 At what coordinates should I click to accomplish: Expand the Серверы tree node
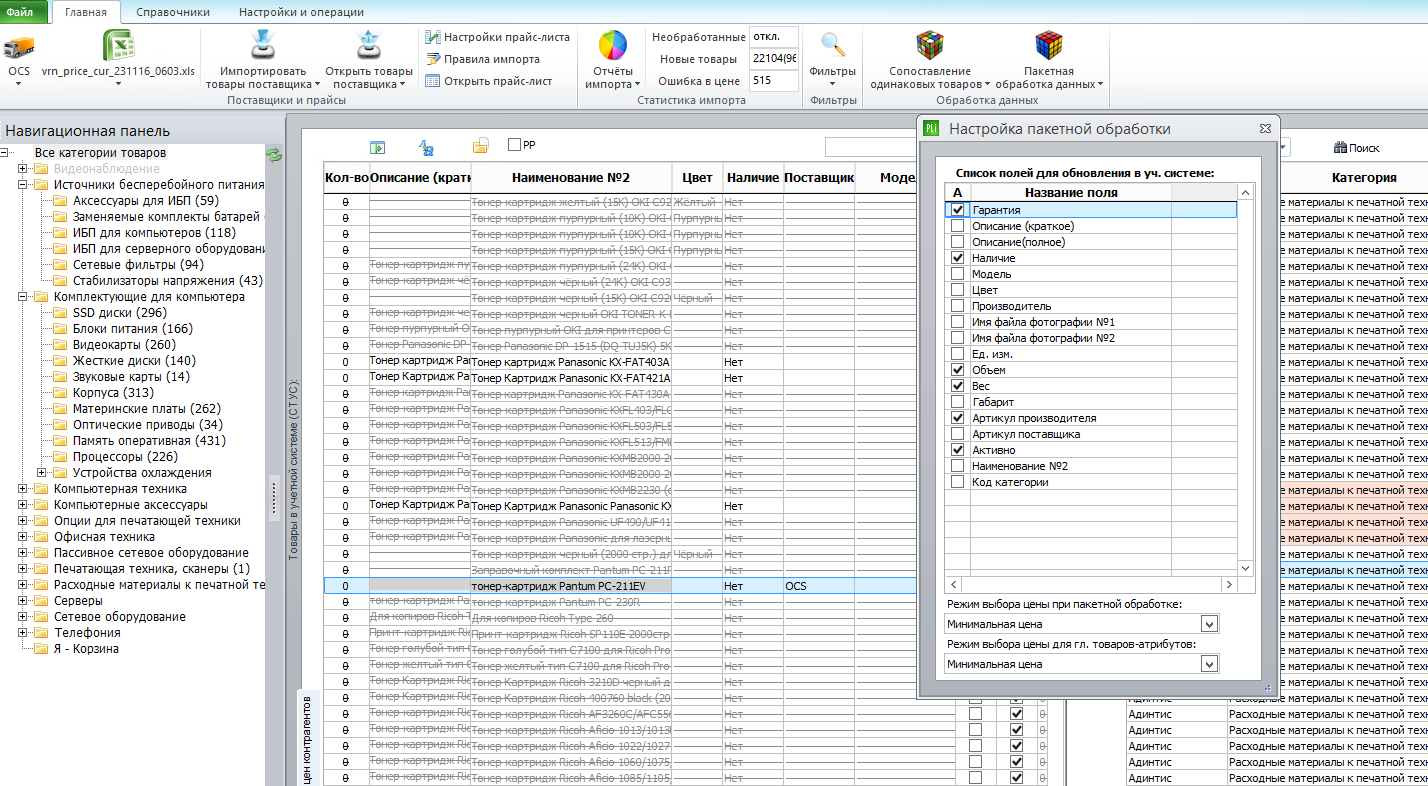[x=23, y=601]
